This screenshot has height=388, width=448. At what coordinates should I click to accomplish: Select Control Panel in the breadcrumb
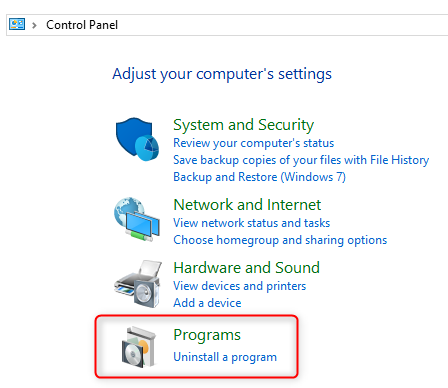coord(82,25)
